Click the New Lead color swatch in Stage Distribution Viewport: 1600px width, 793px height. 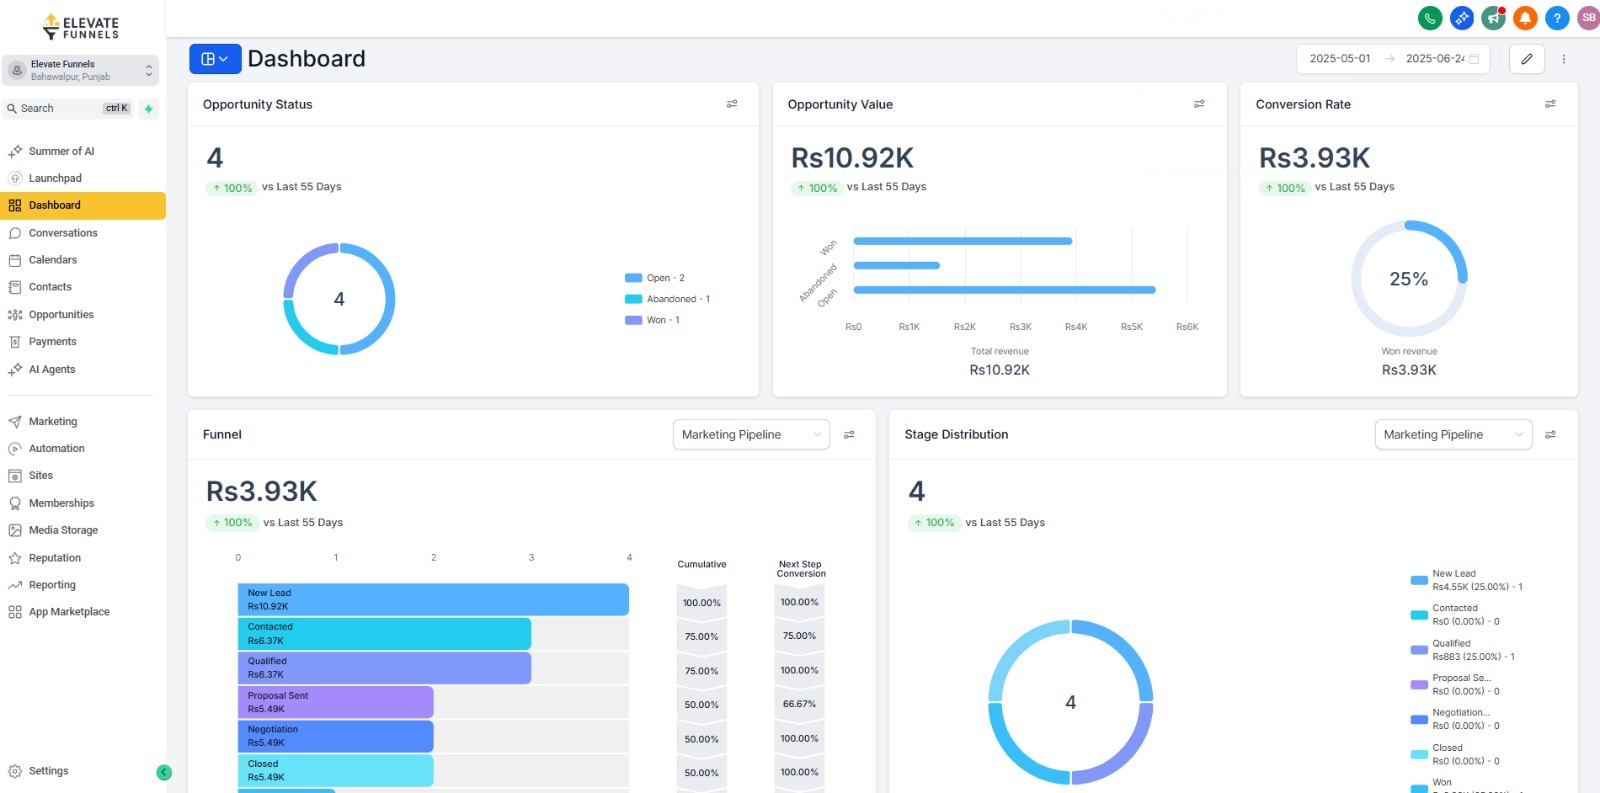(x=1418, y=580)
